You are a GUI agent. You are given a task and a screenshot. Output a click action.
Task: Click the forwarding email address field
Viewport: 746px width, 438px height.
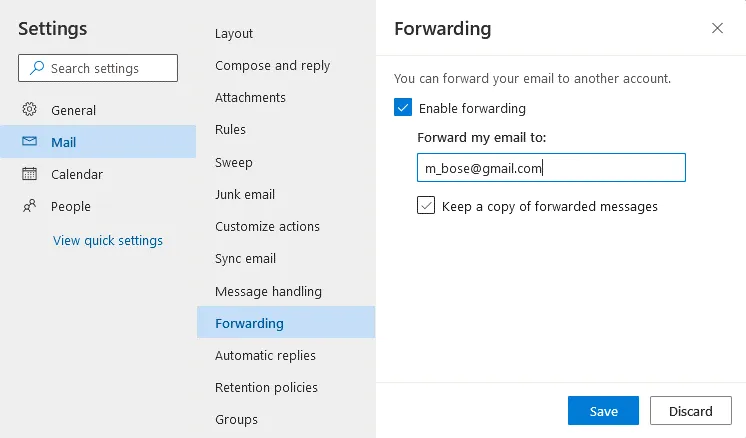click(x=551, y=168)
